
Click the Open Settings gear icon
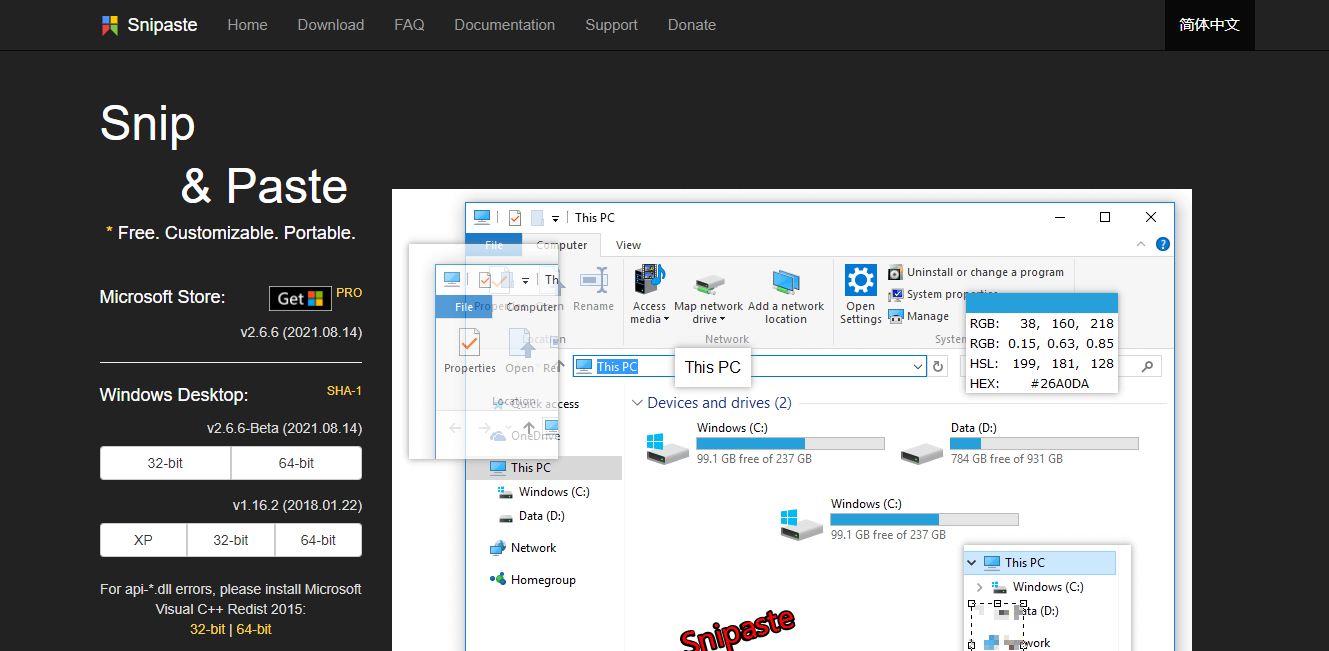point(860,281)
